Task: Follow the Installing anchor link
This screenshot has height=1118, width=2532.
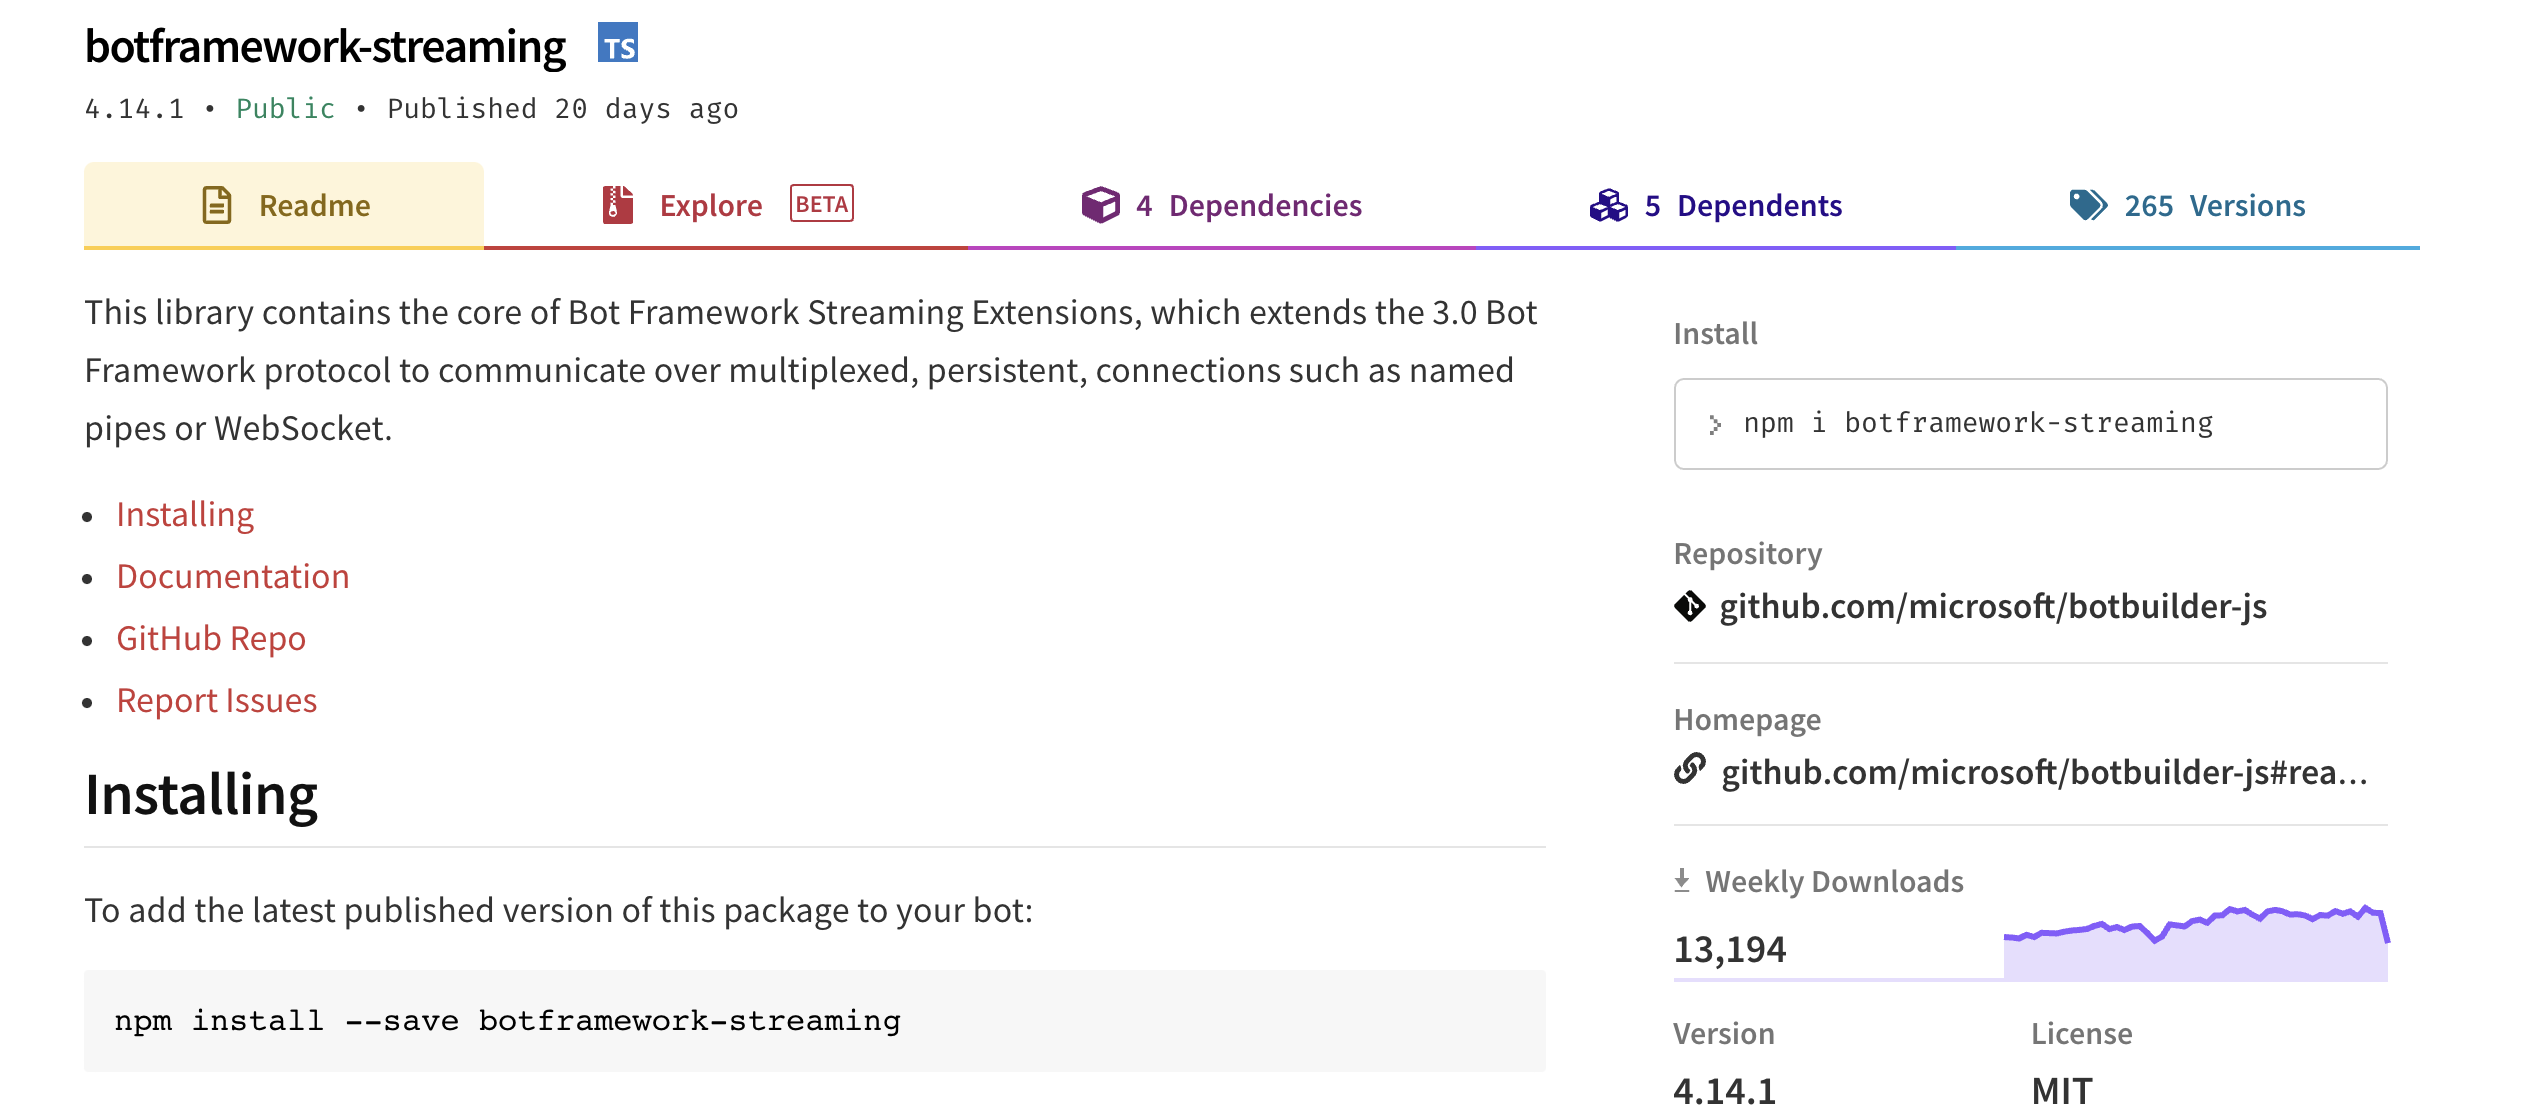Action: click(x=185, y=514)
